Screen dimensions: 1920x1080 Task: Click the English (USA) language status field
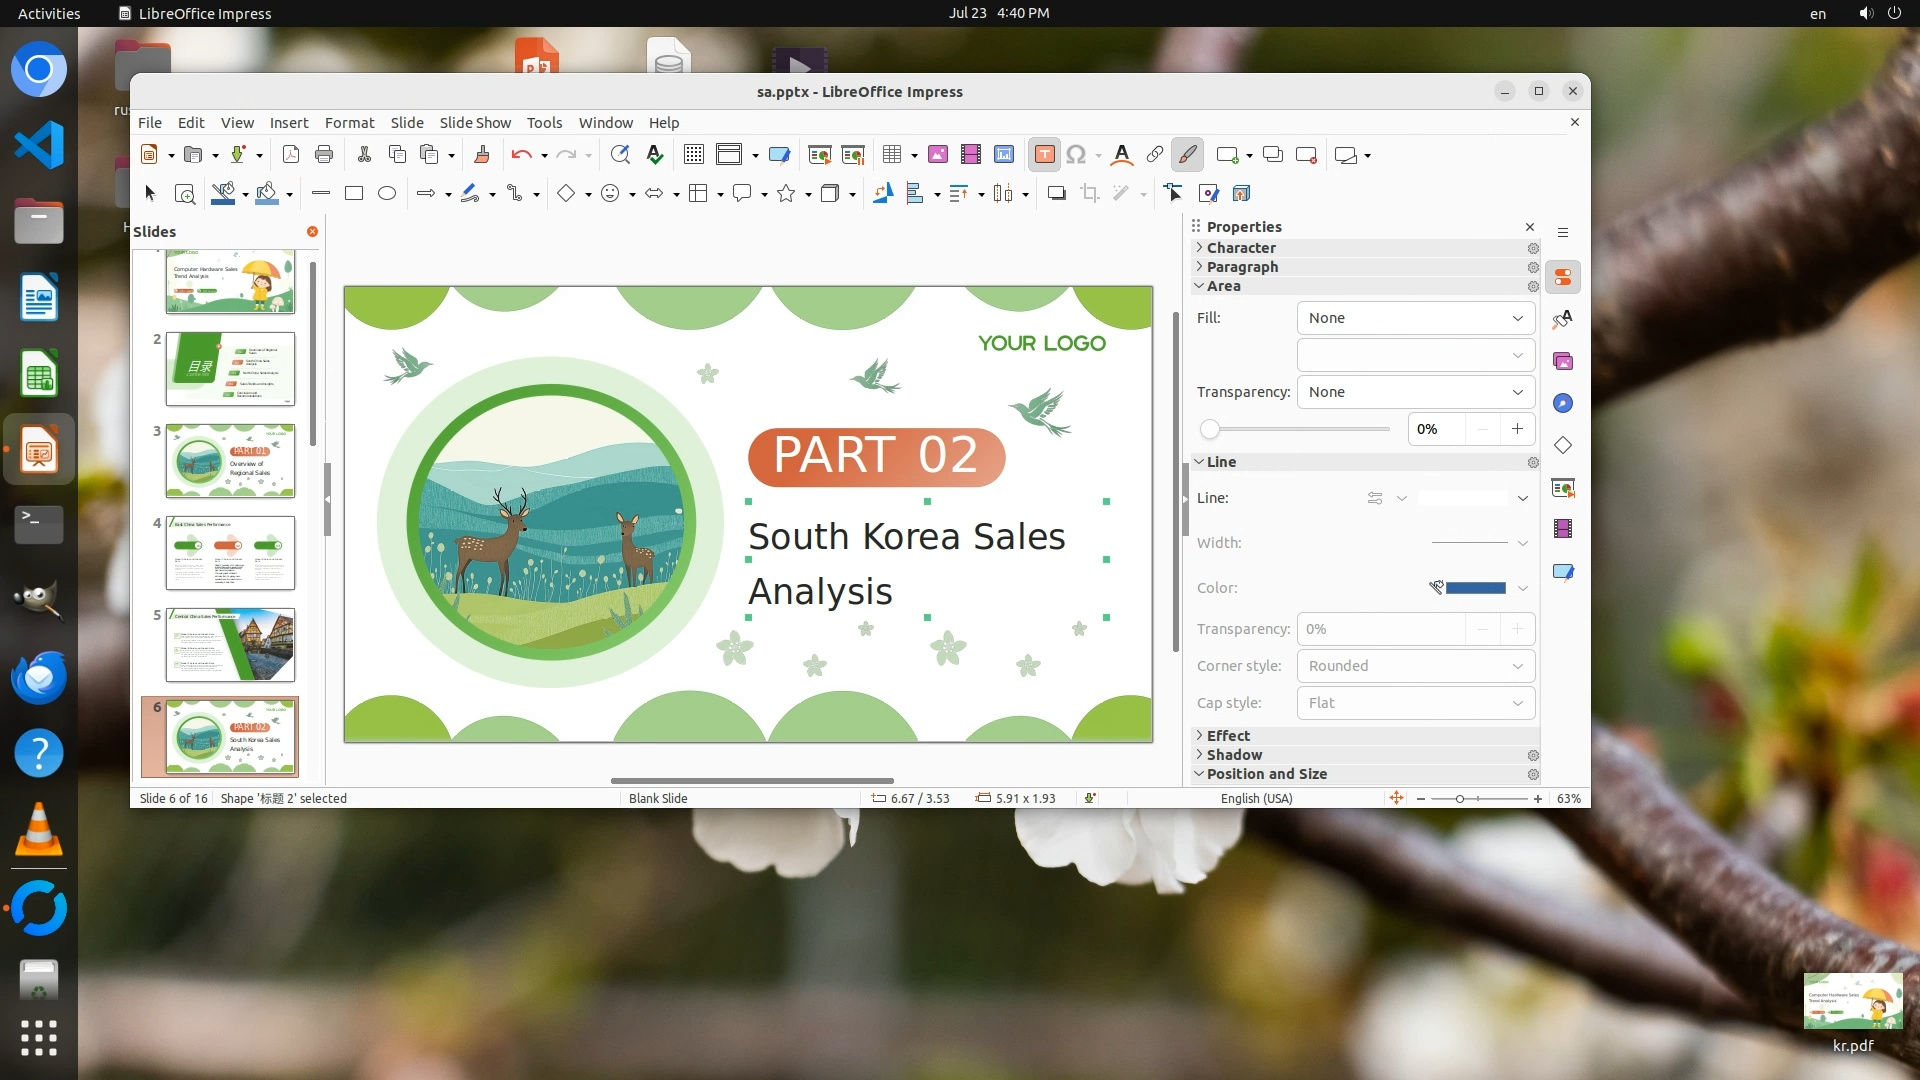[1256, 798]
